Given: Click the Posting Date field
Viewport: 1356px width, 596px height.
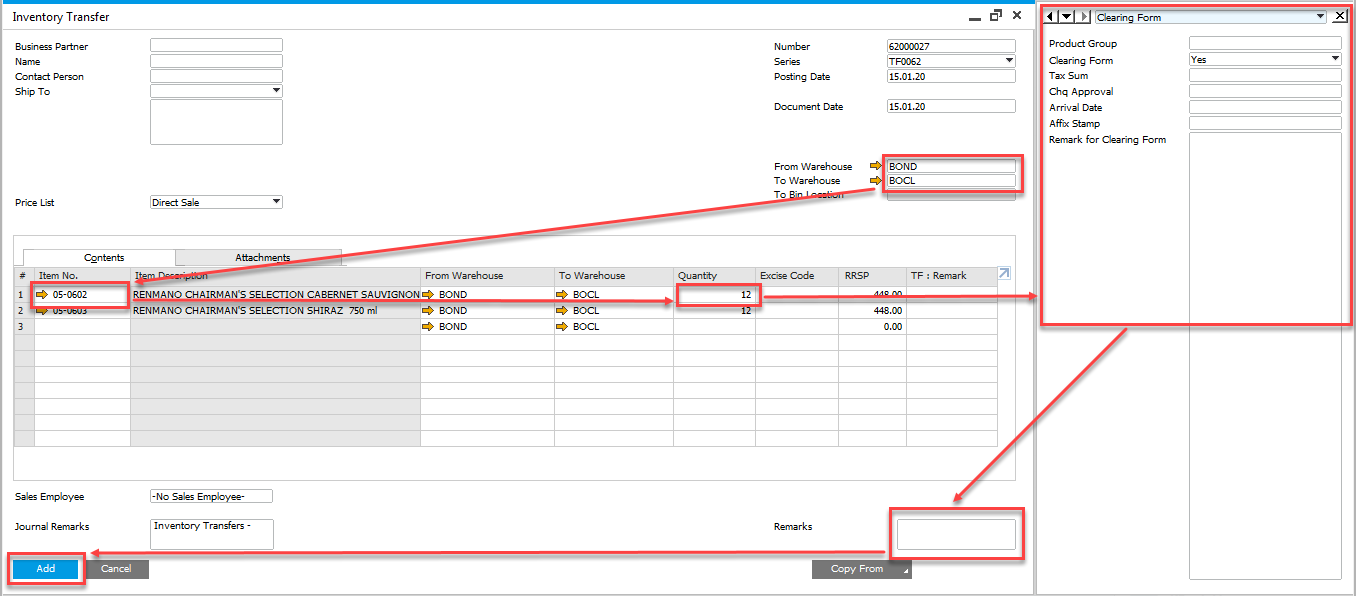Looking at the screenshot, I should [x=951, y=76].
